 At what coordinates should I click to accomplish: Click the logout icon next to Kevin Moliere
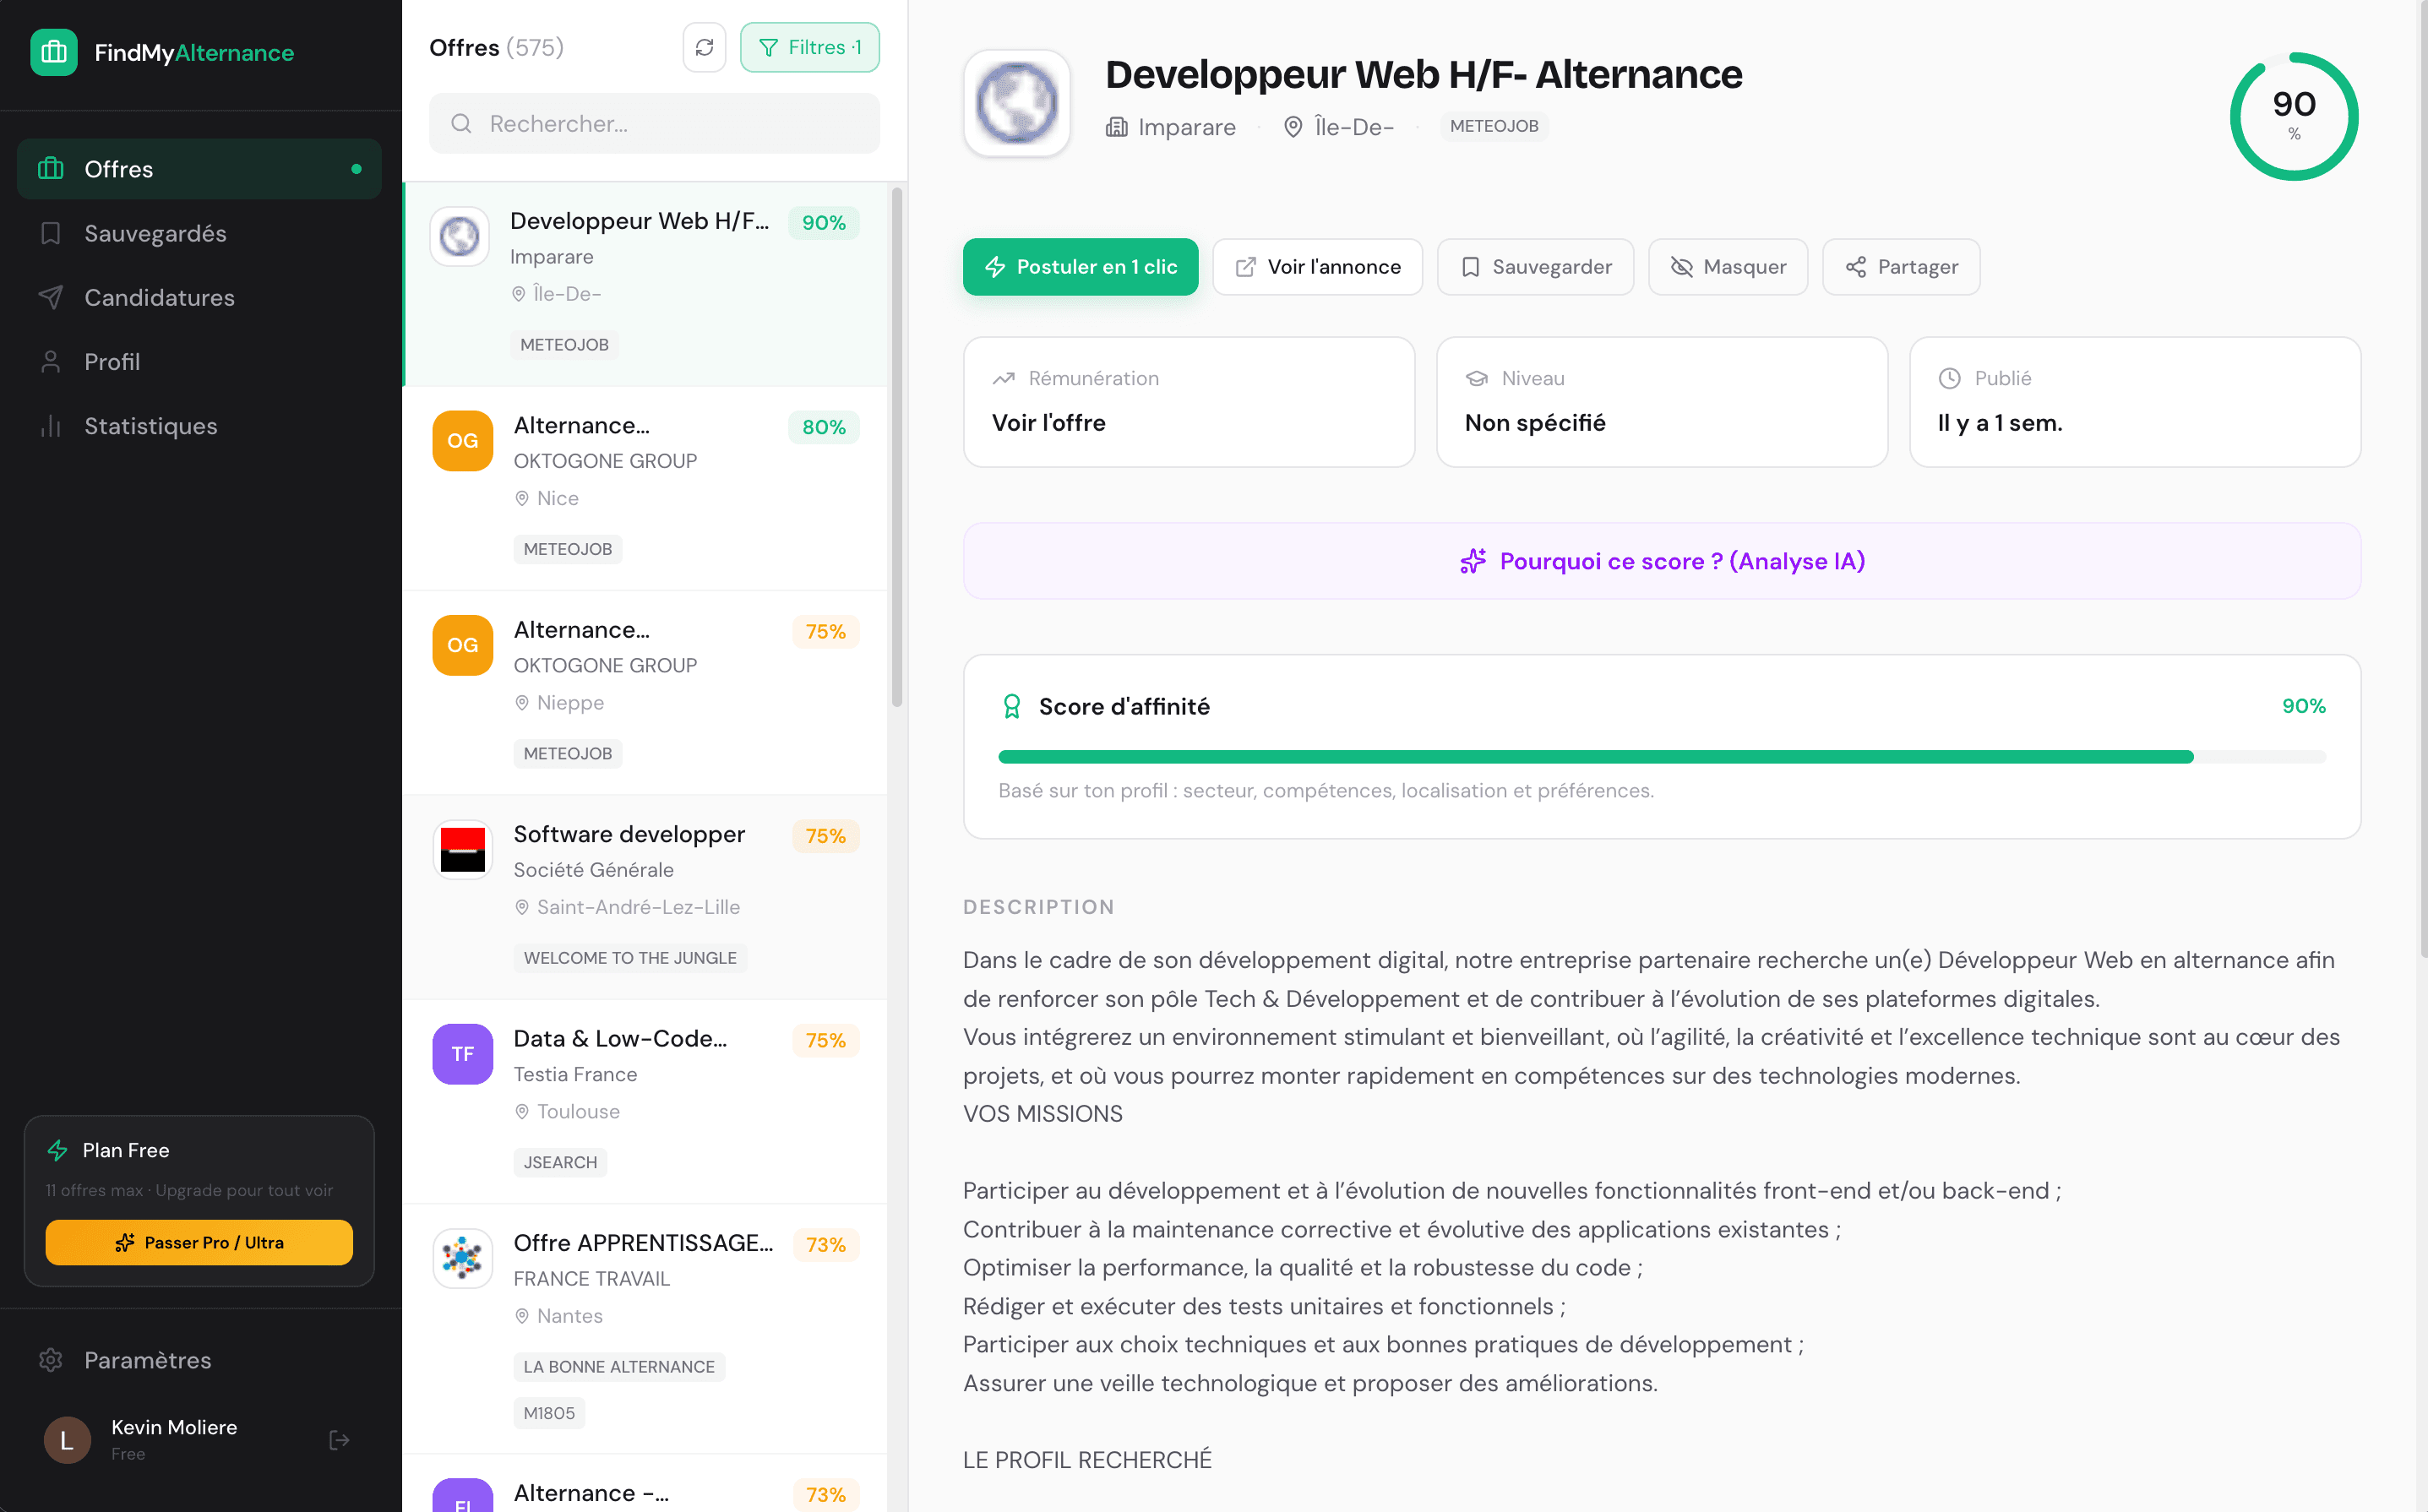[x=339, y=1440]
